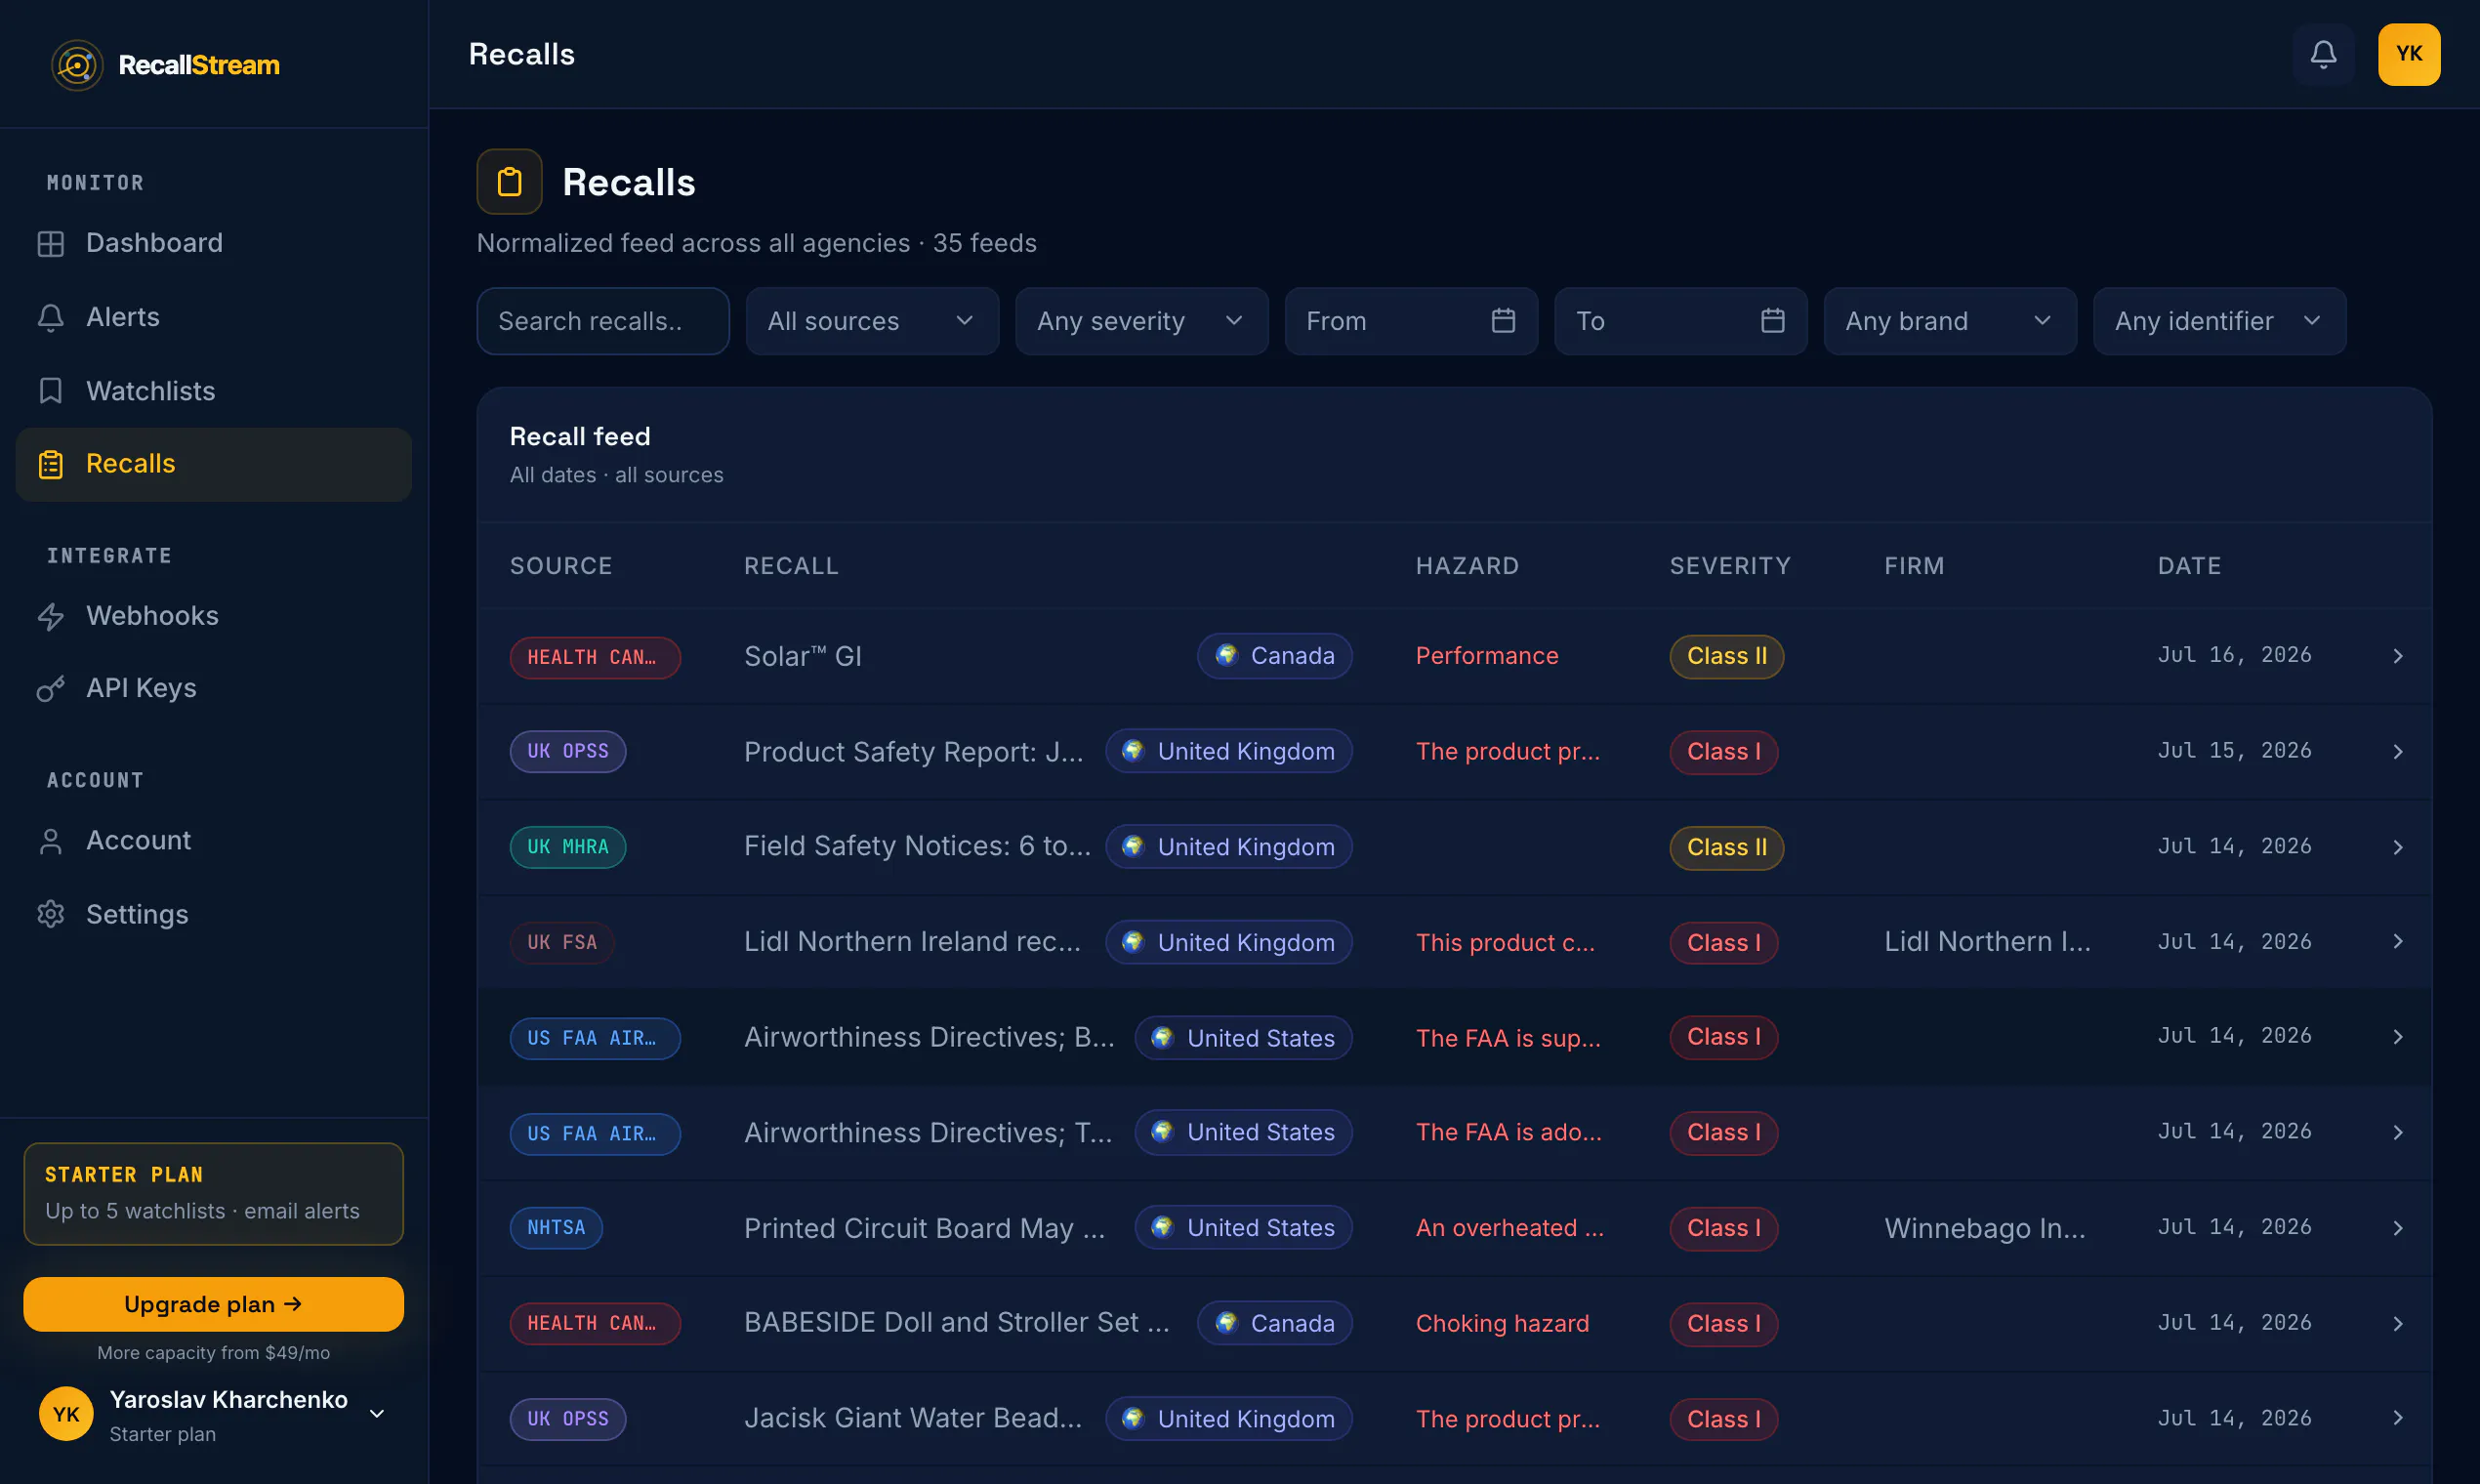The height and width of the screenshot is (1484, 2480).
Task: Open Watchlists
Action: pyautogui.click(x=214, y=391)
